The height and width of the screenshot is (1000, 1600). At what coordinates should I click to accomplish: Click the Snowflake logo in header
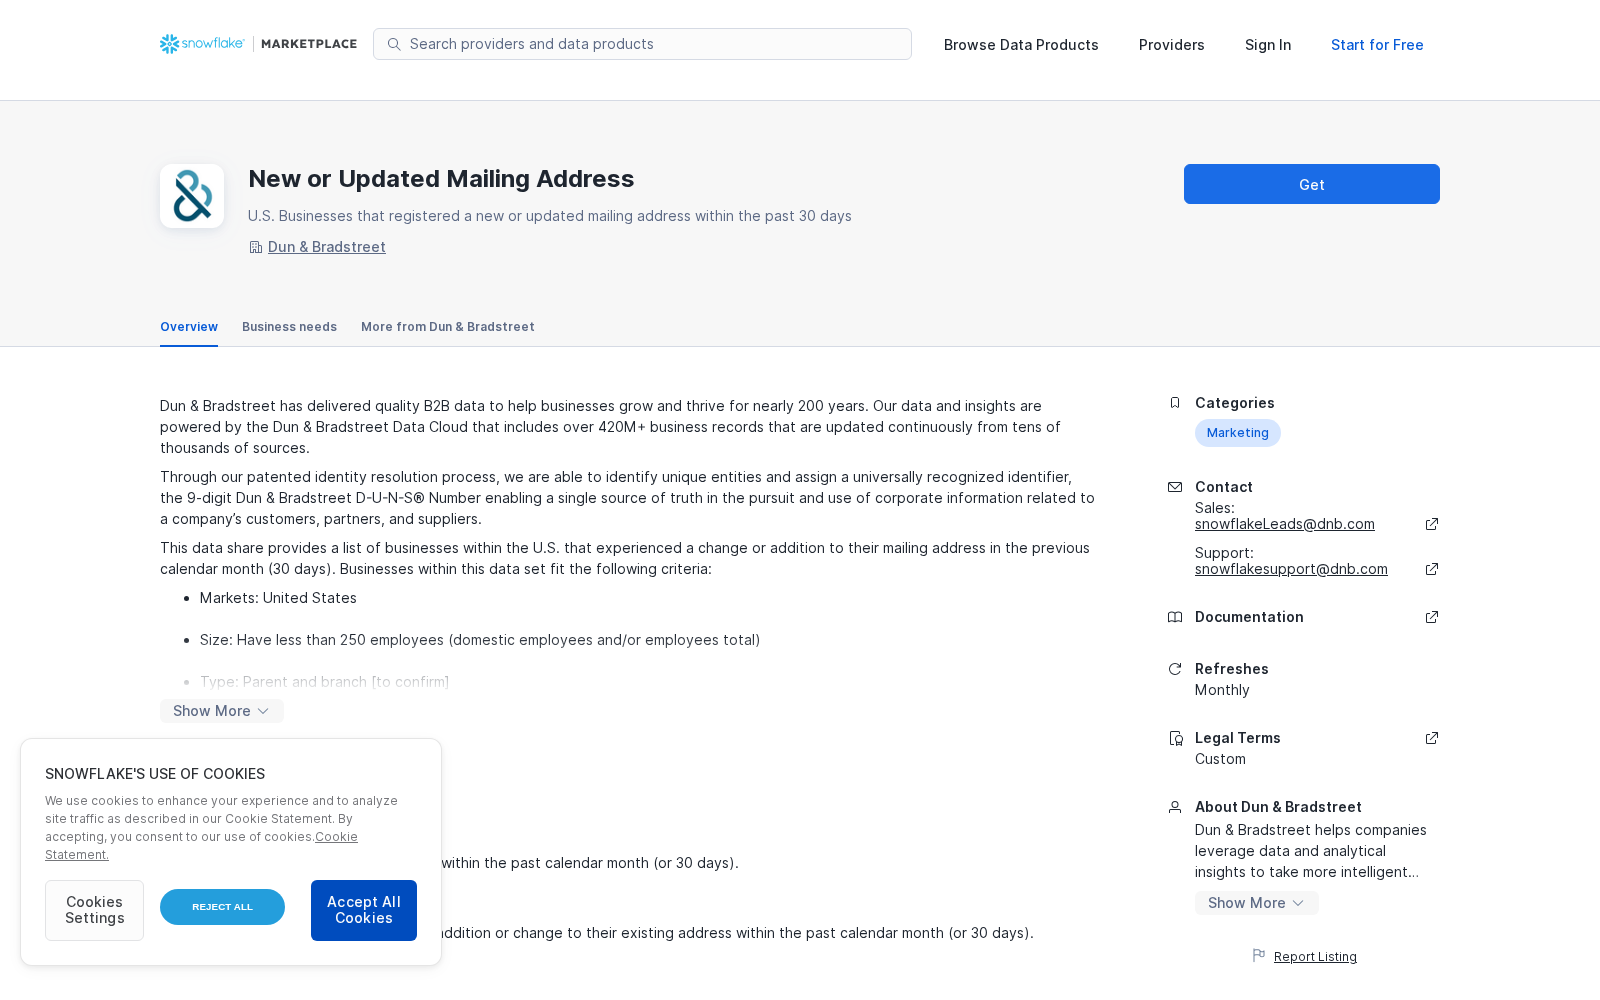point(202,44)
